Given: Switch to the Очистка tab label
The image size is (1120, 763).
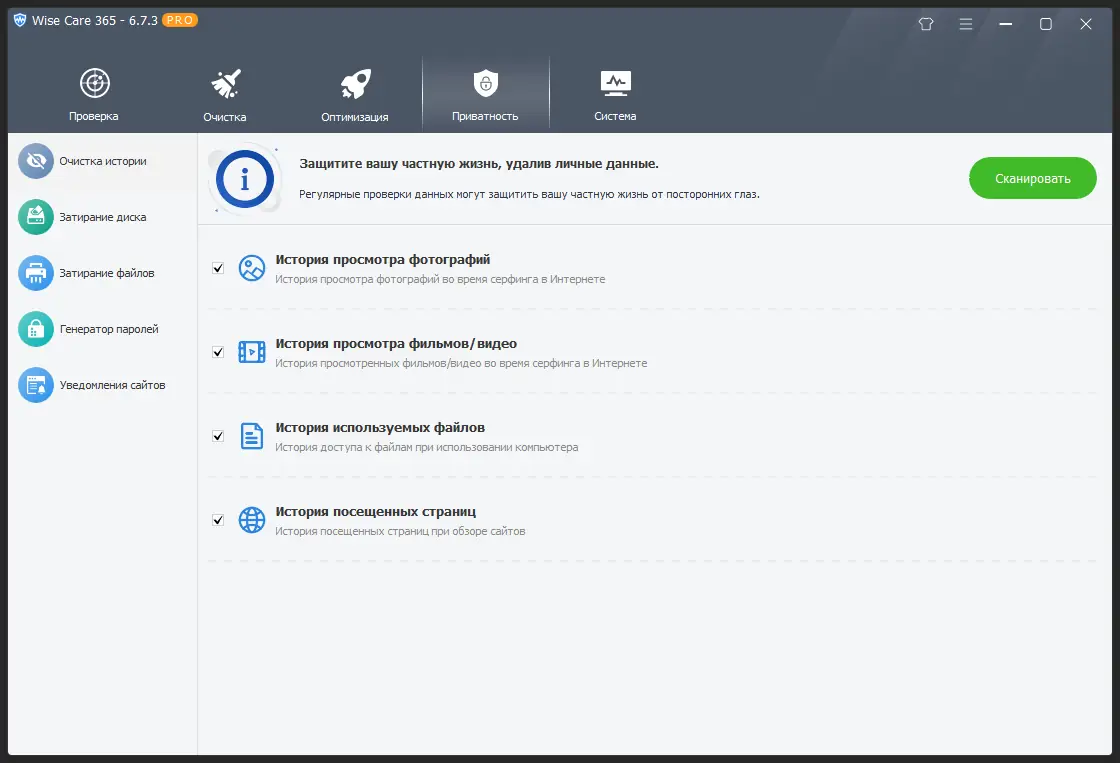Looking at the screenshot, I should (225, 116).
